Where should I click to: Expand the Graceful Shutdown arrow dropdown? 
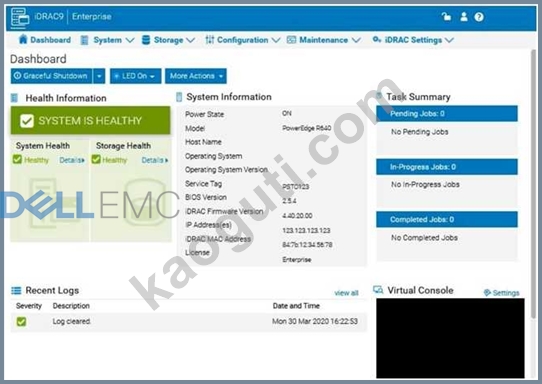tap(99, 76)
